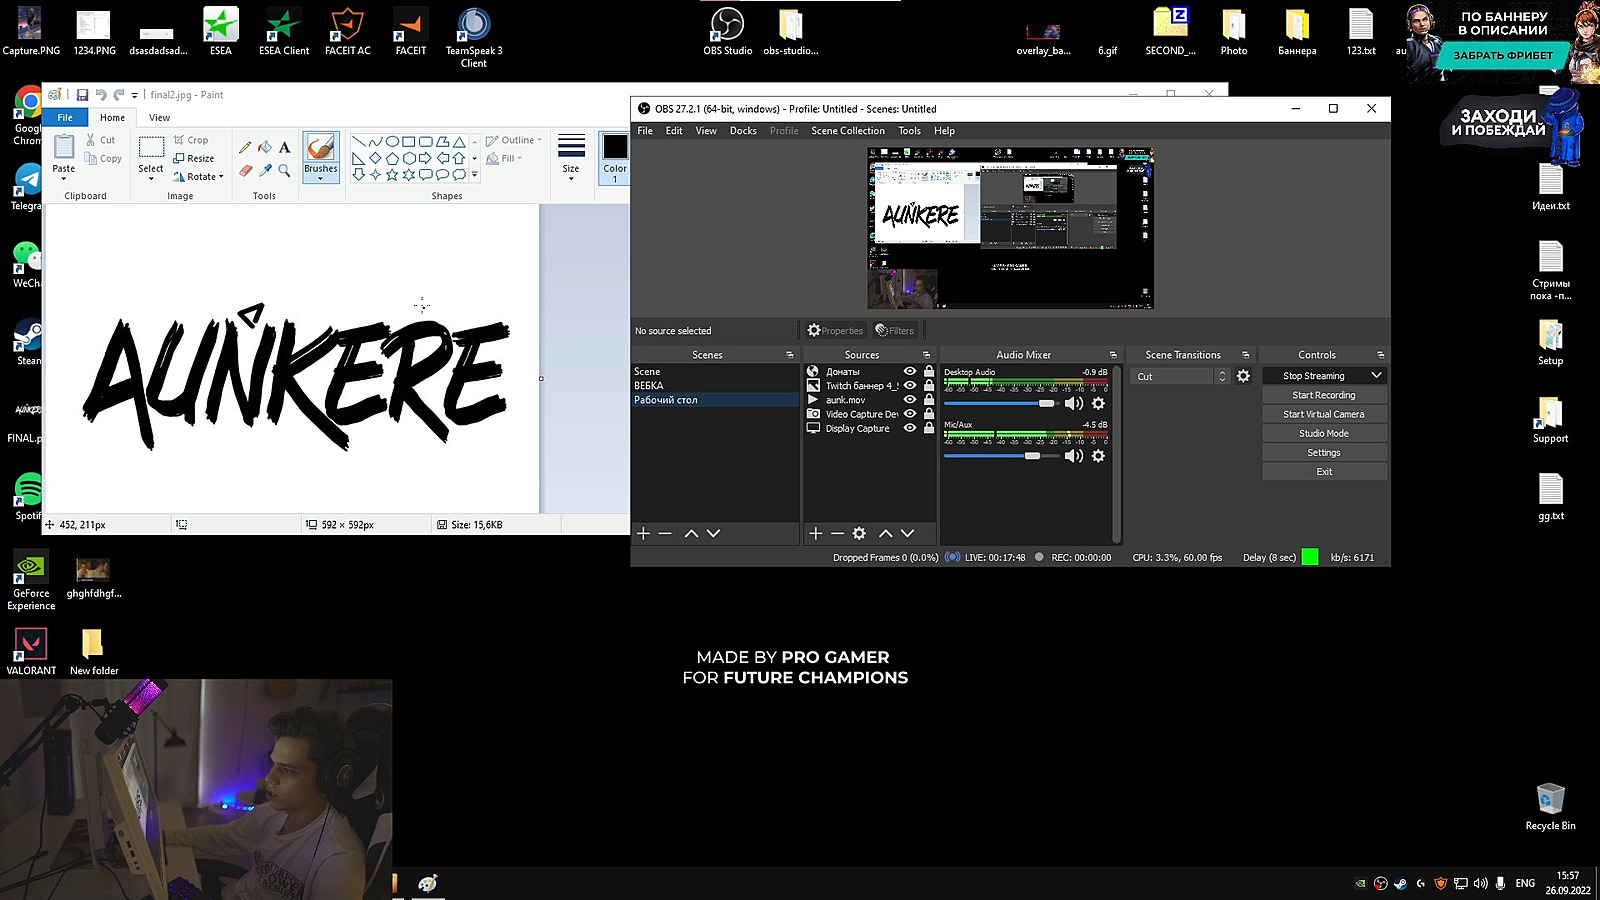Screen dimensions: 1600x900
Task: Select the Text tool in Paint
Action: (x=284, y=147)
